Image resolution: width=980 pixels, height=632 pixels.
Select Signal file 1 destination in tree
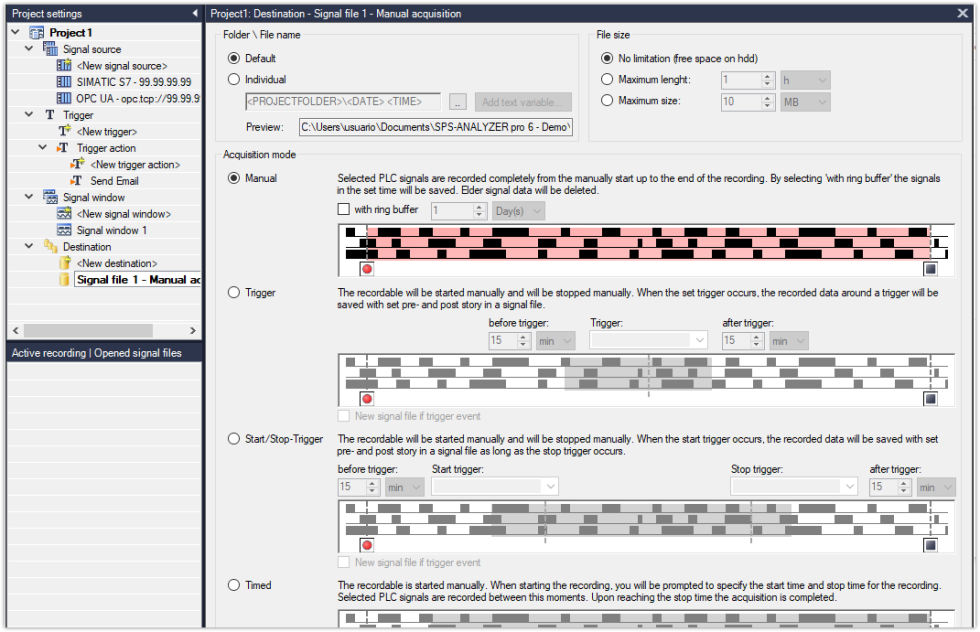click(x=139, y=280)
